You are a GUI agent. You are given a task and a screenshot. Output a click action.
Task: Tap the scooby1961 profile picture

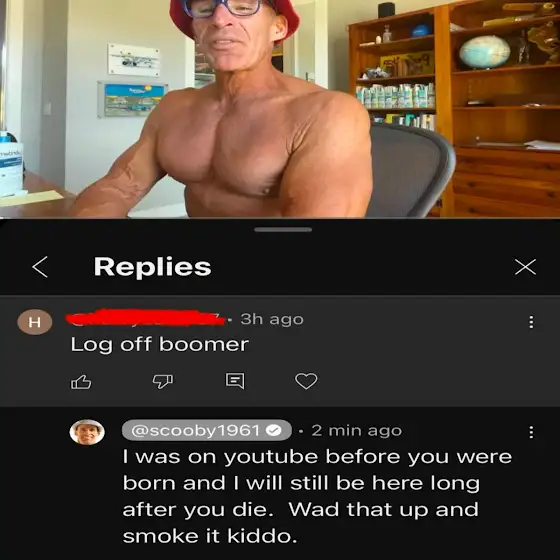(87, 432)
